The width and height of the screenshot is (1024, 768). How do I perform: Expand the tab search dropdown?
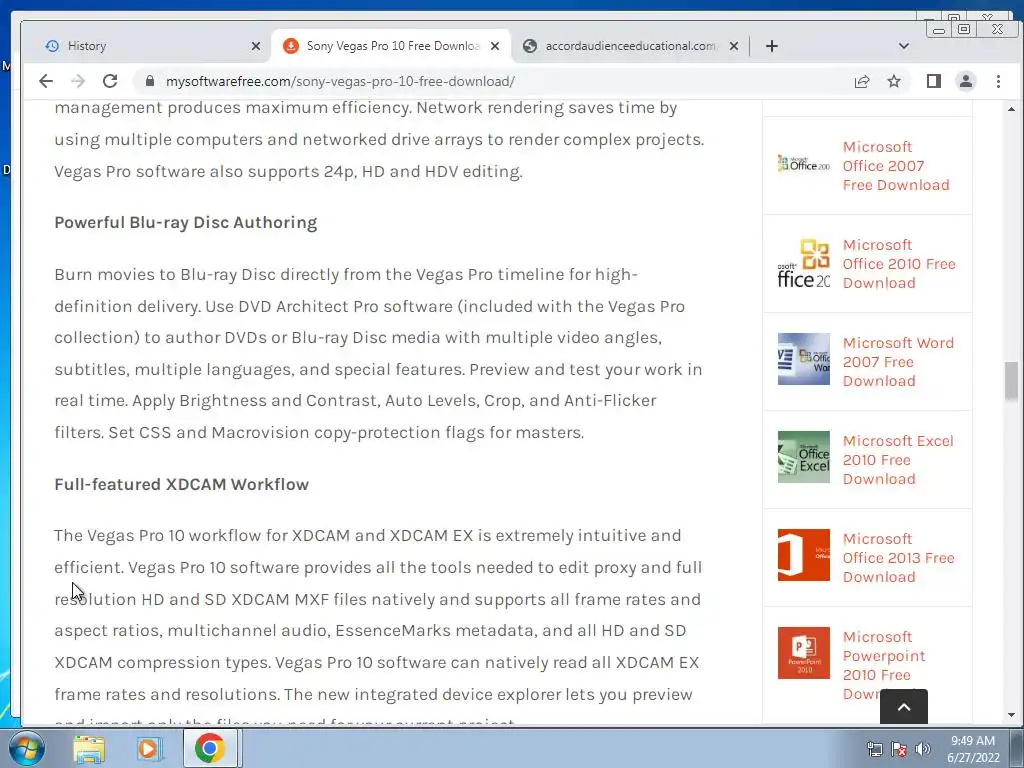pos(904,46)
